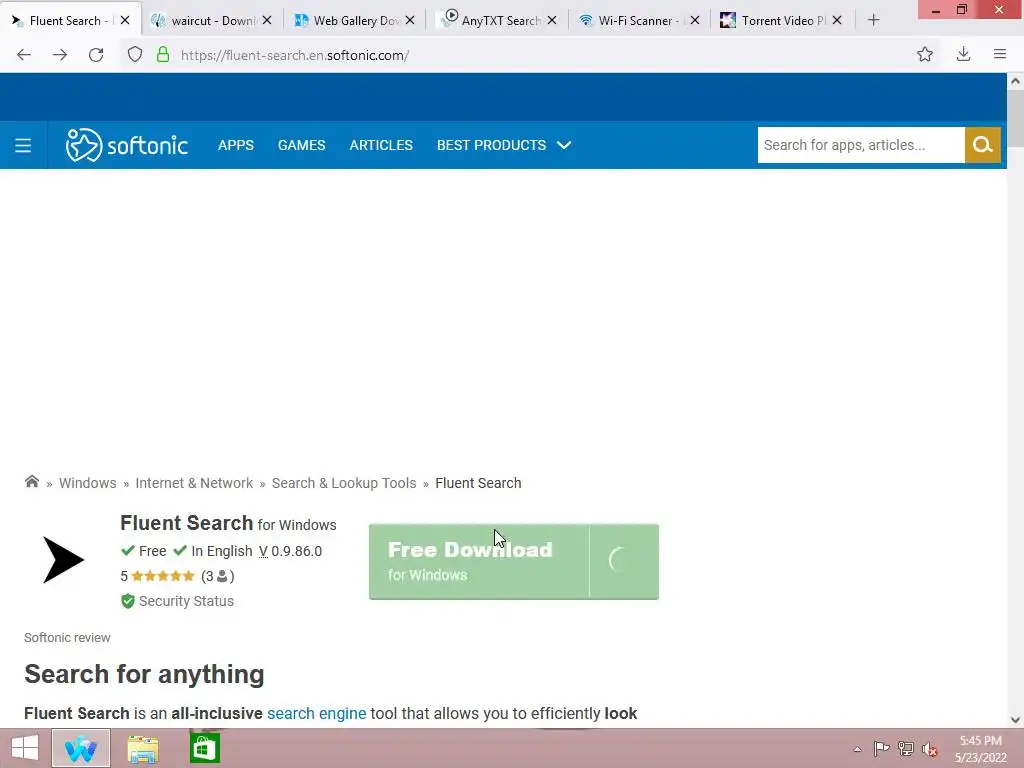Open a new tab with the plus button
This screenshot has height=768, width=1024.
tap(874, 20)
